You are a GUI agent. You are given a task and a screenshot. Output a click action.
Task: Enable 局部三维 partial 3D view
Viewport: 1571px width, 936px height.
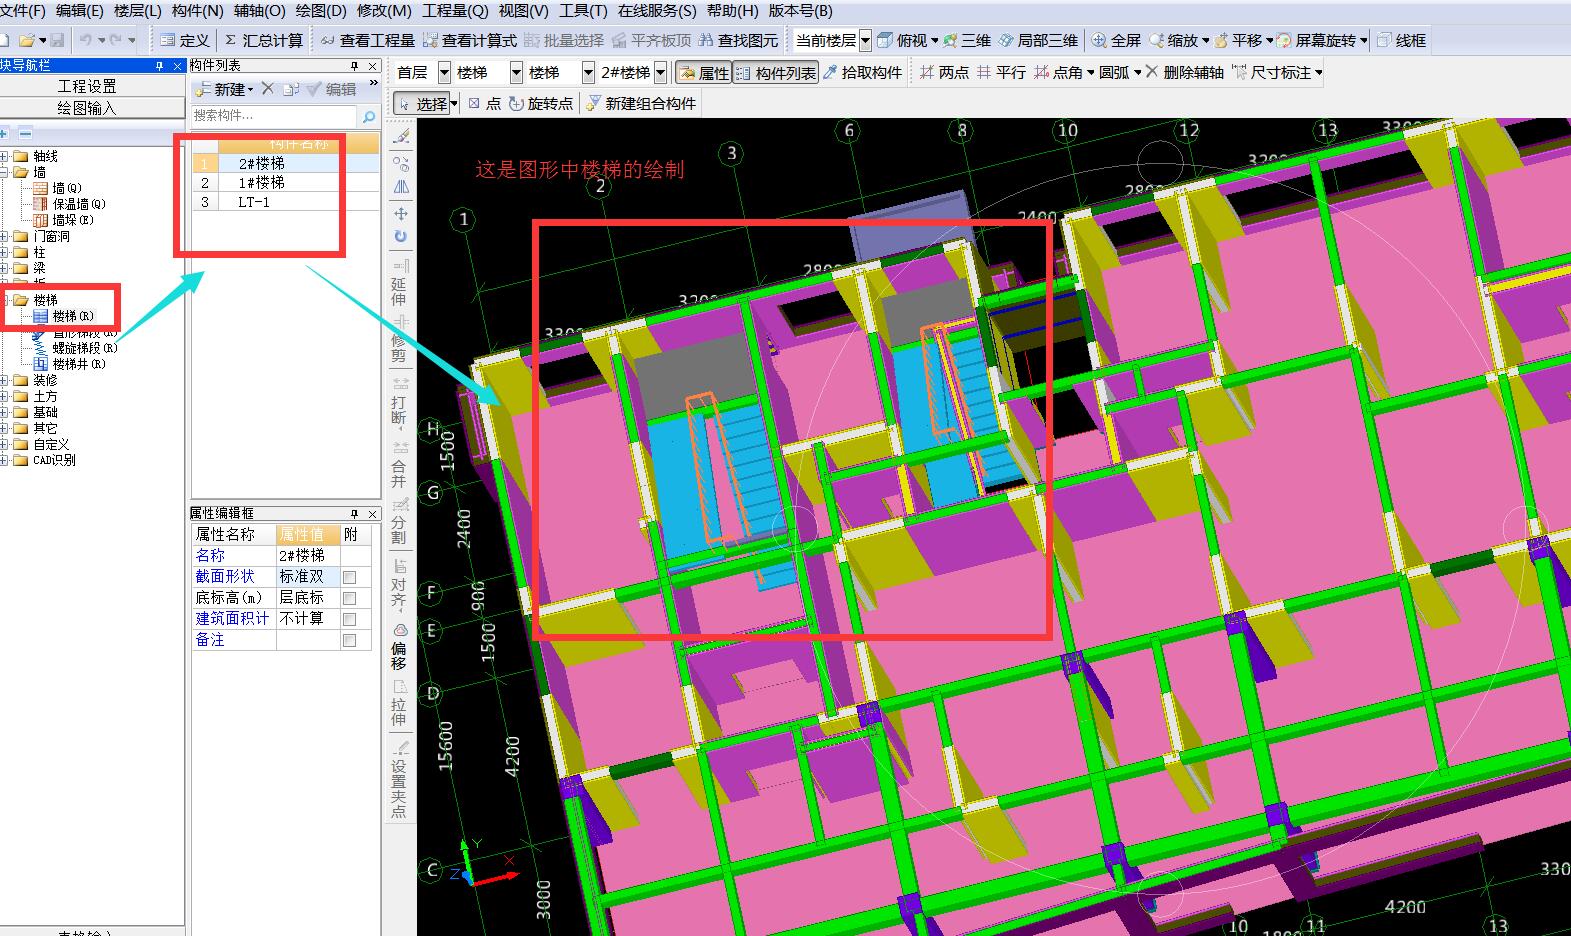pos(1038,40)
